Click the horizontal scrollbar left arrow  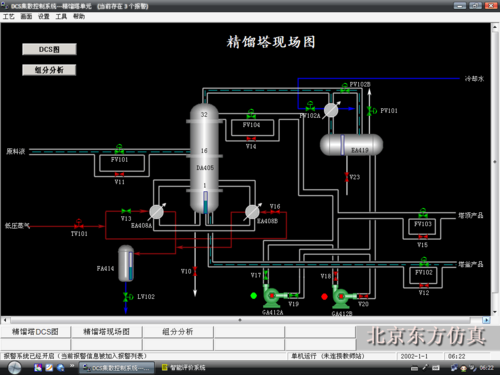point(5,320)
